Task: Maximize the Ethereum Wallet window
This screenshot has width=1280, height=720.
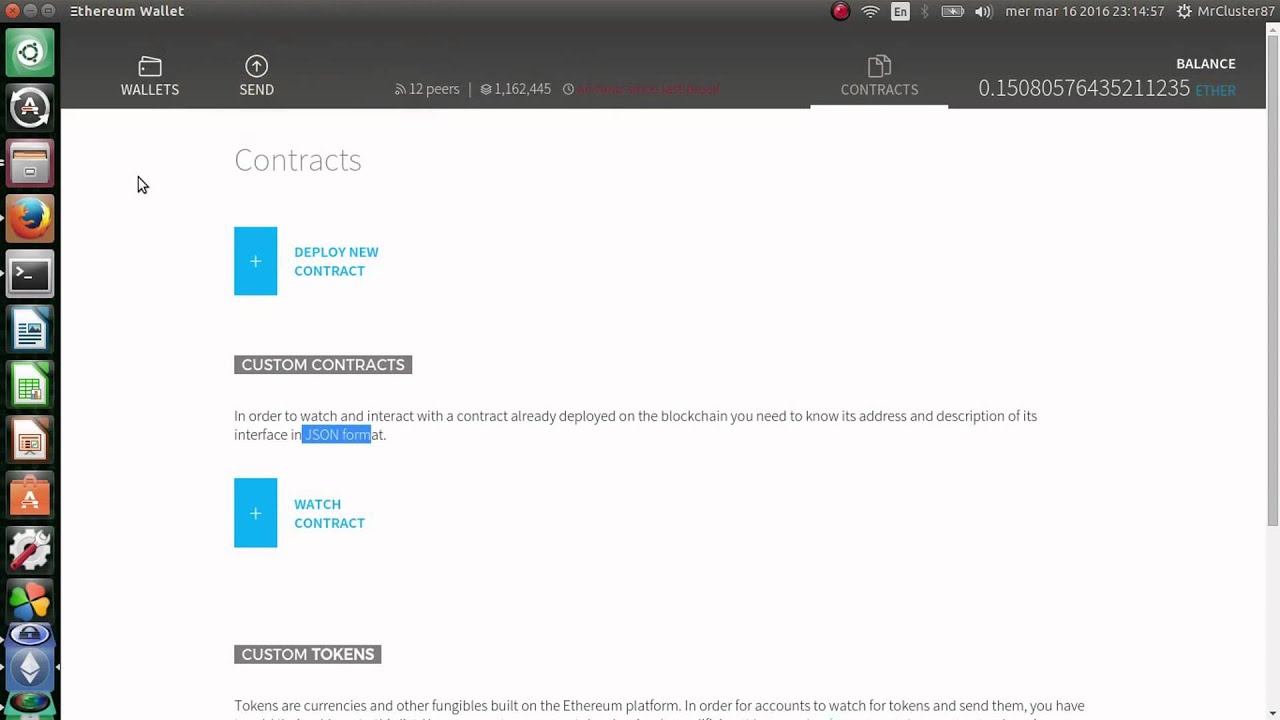Action: point(49,11)
